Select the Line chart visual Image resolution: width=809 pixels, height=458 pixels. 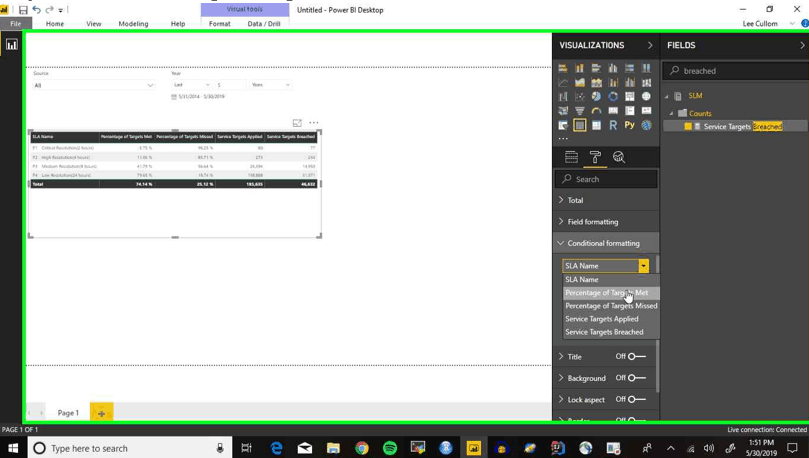click(563, 83)
